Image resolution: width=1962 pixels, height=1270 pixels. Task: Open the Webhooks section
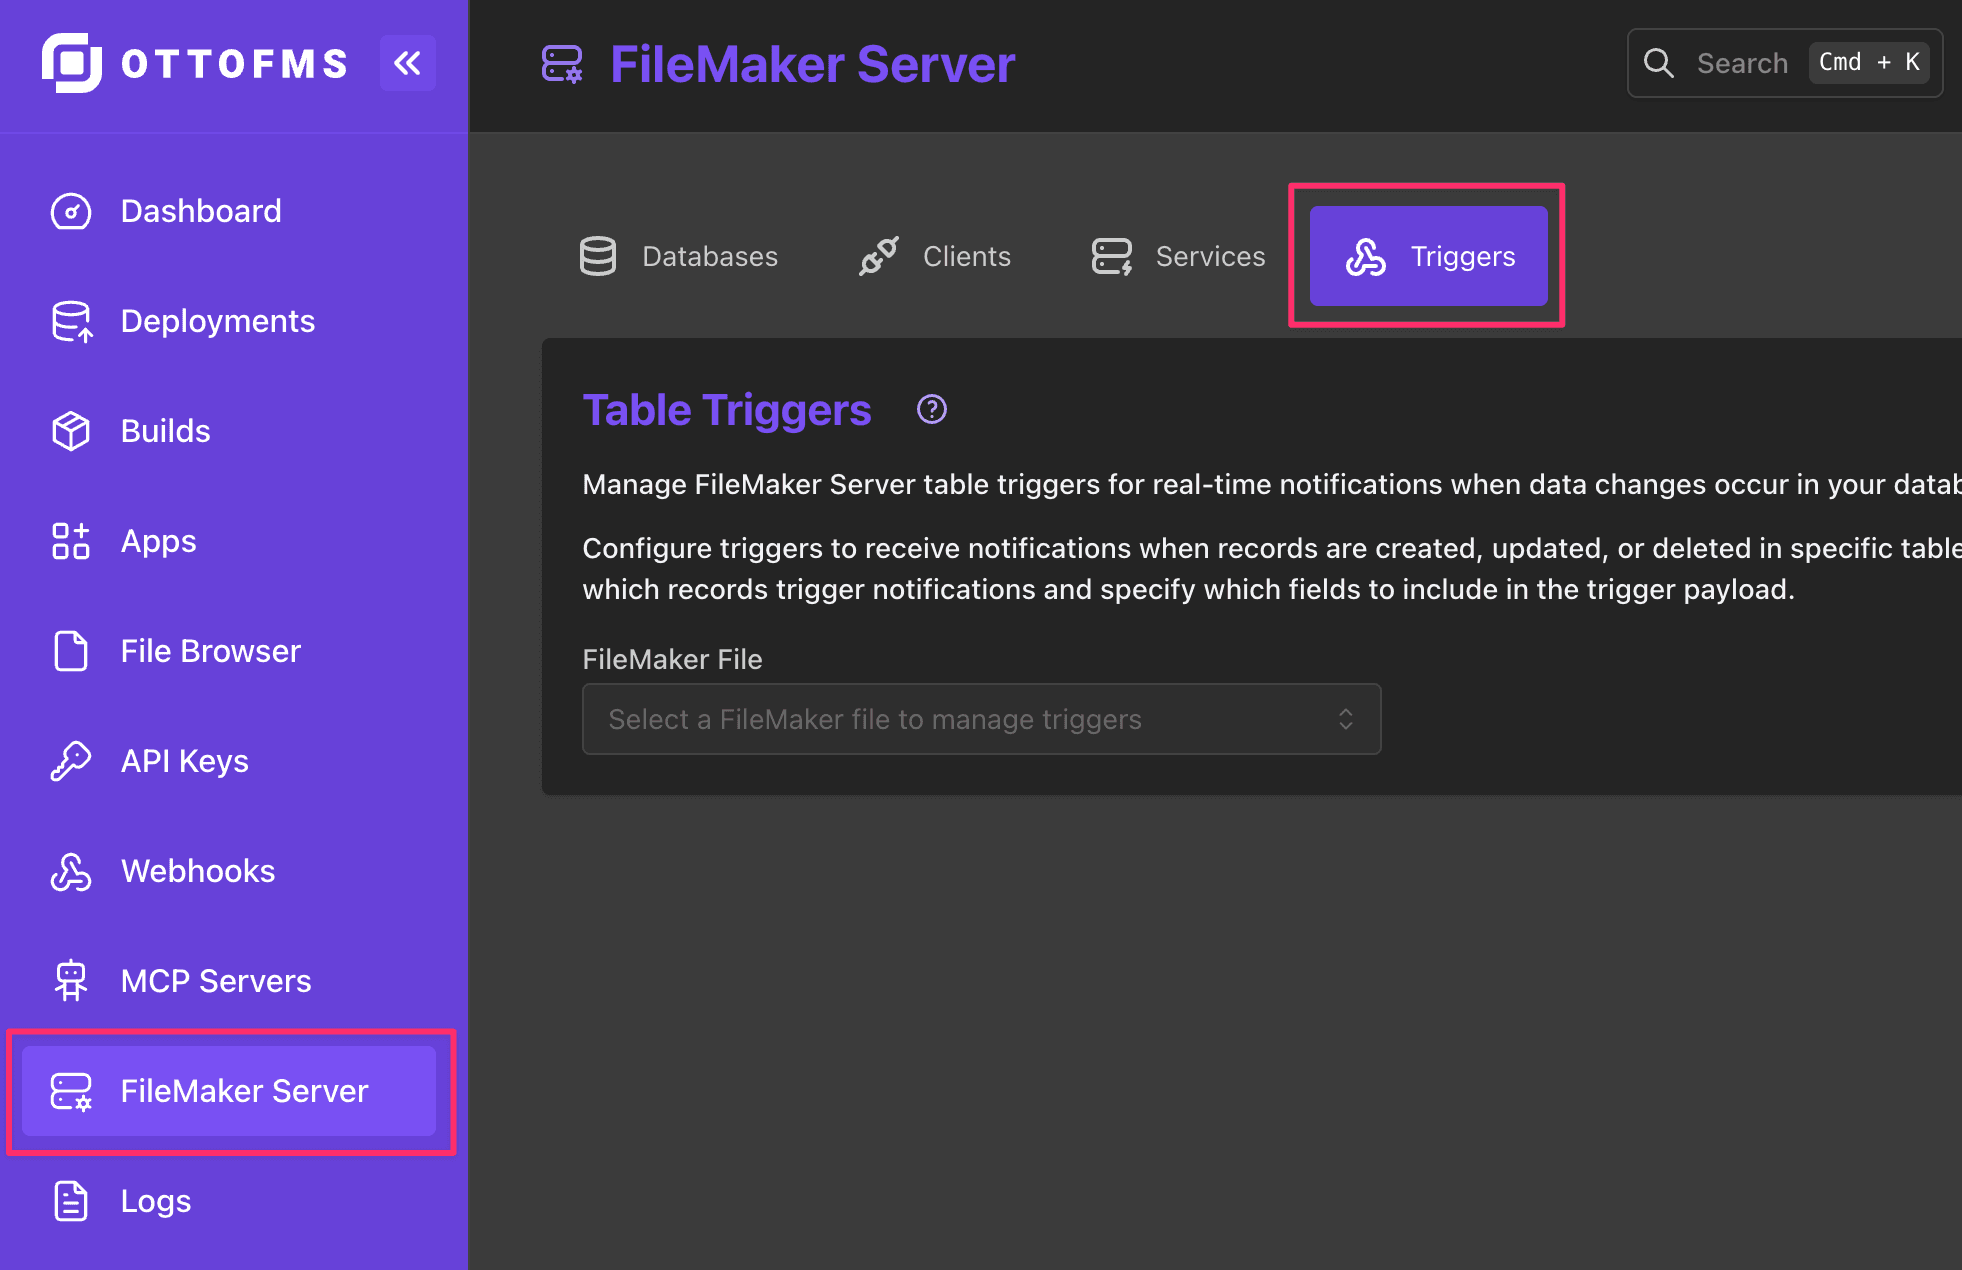pyautogui.click(x=197, y=870)
